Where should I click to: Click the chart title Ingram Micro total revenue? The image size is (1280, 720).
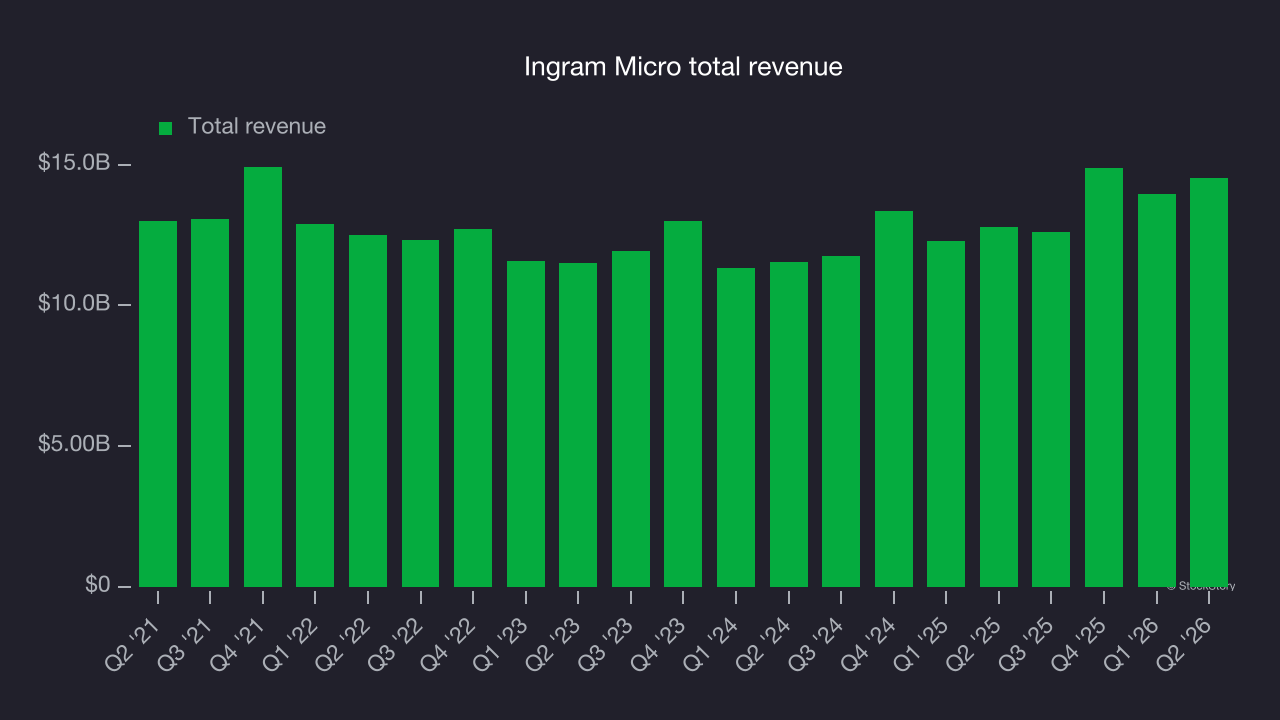684,67
